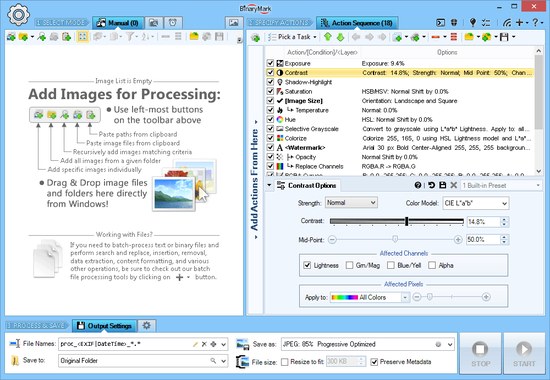Click help icon in Contrast Options header
Viewport: 550px width, 380px height.
418,185
